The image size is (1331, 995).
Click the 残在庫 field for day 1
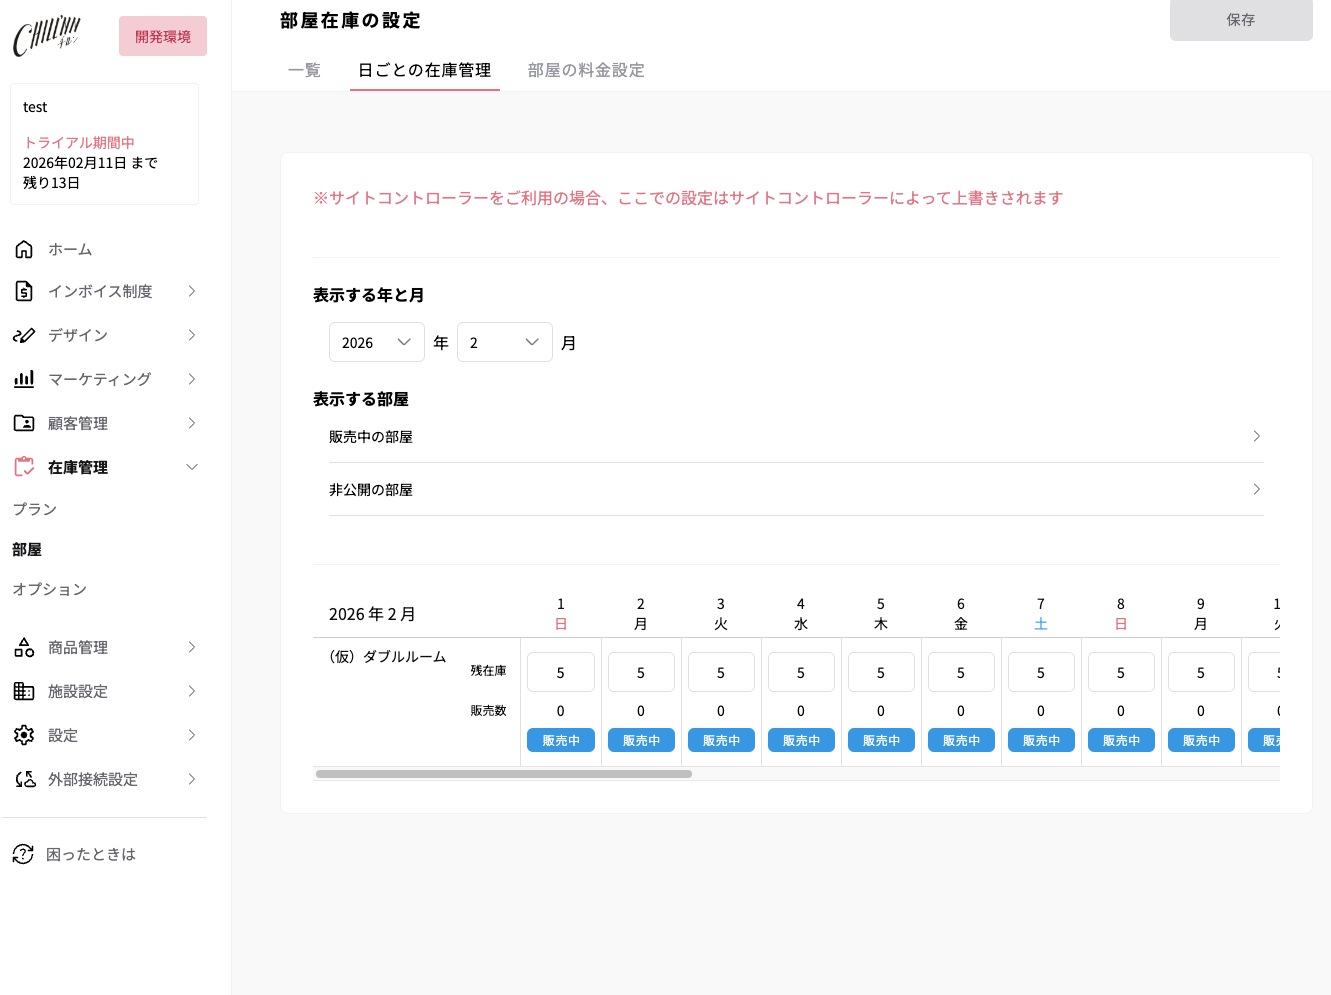[561, 672]
